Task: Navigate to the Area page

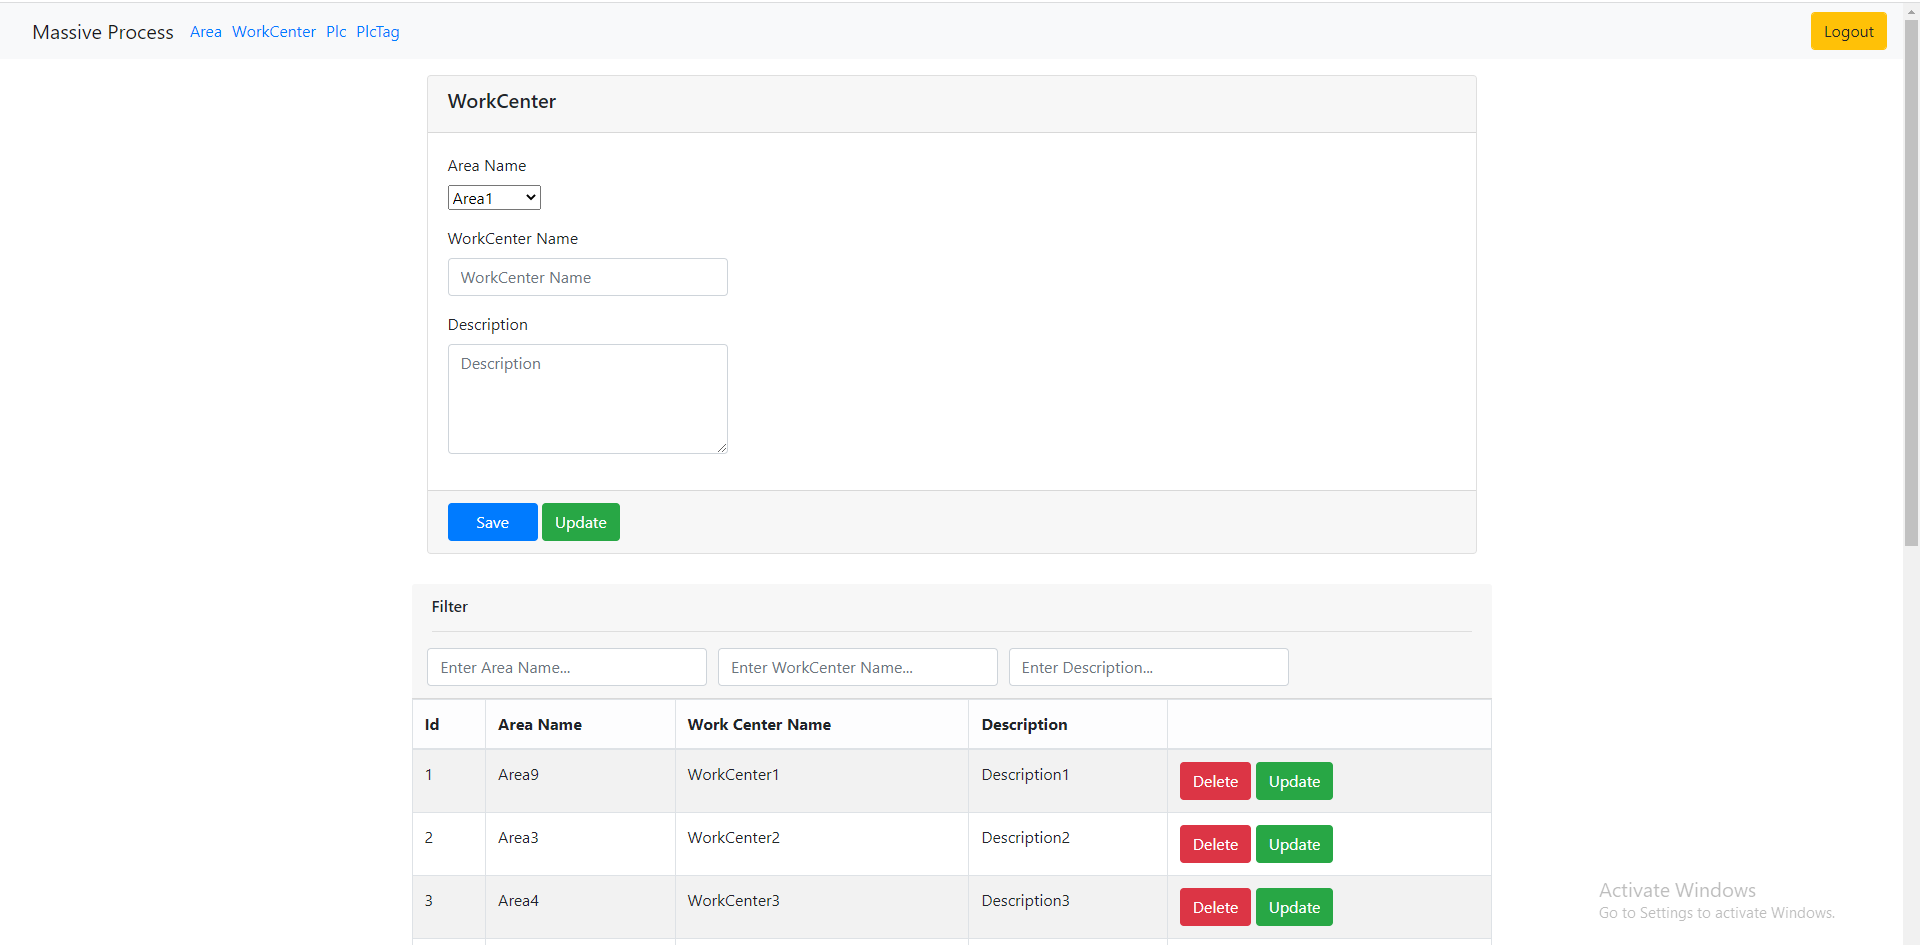Action: [x=205, y=31]
